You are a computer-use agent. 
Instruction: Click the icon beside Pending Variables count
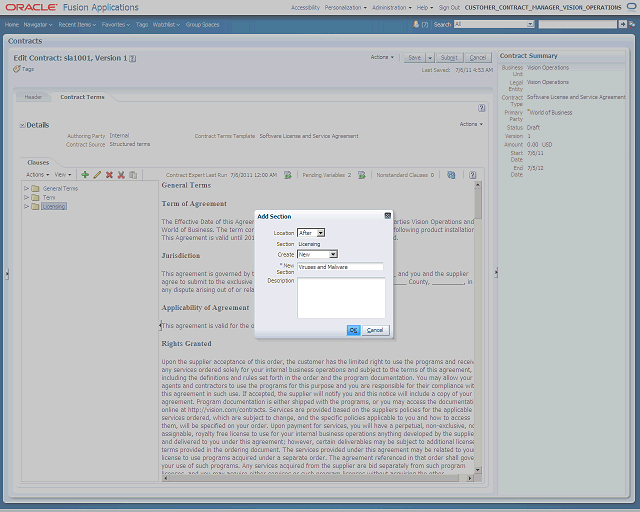(362, 175)
